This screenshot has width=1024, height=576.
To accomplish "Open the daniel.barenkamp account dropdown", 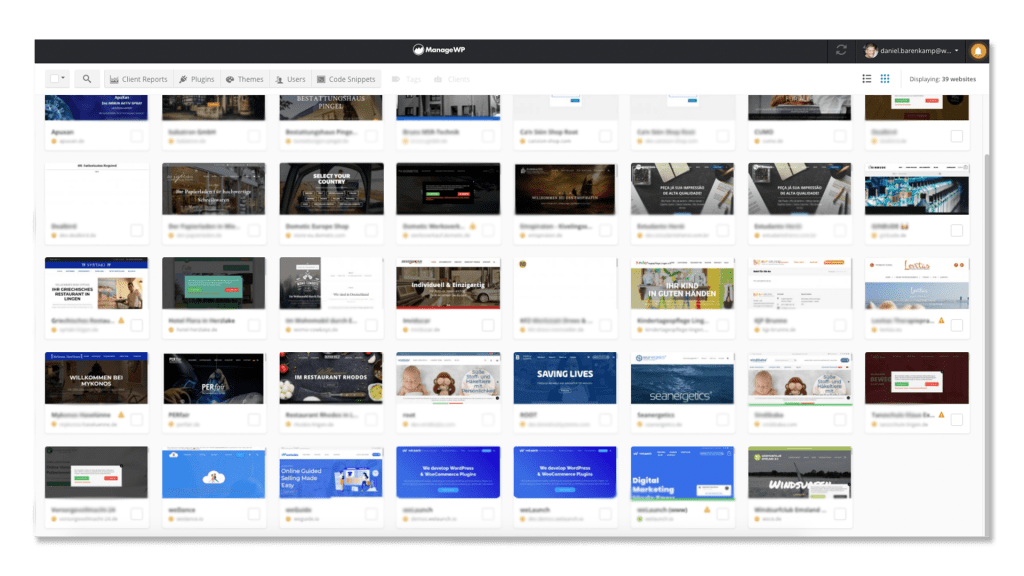I will point(910,48).
